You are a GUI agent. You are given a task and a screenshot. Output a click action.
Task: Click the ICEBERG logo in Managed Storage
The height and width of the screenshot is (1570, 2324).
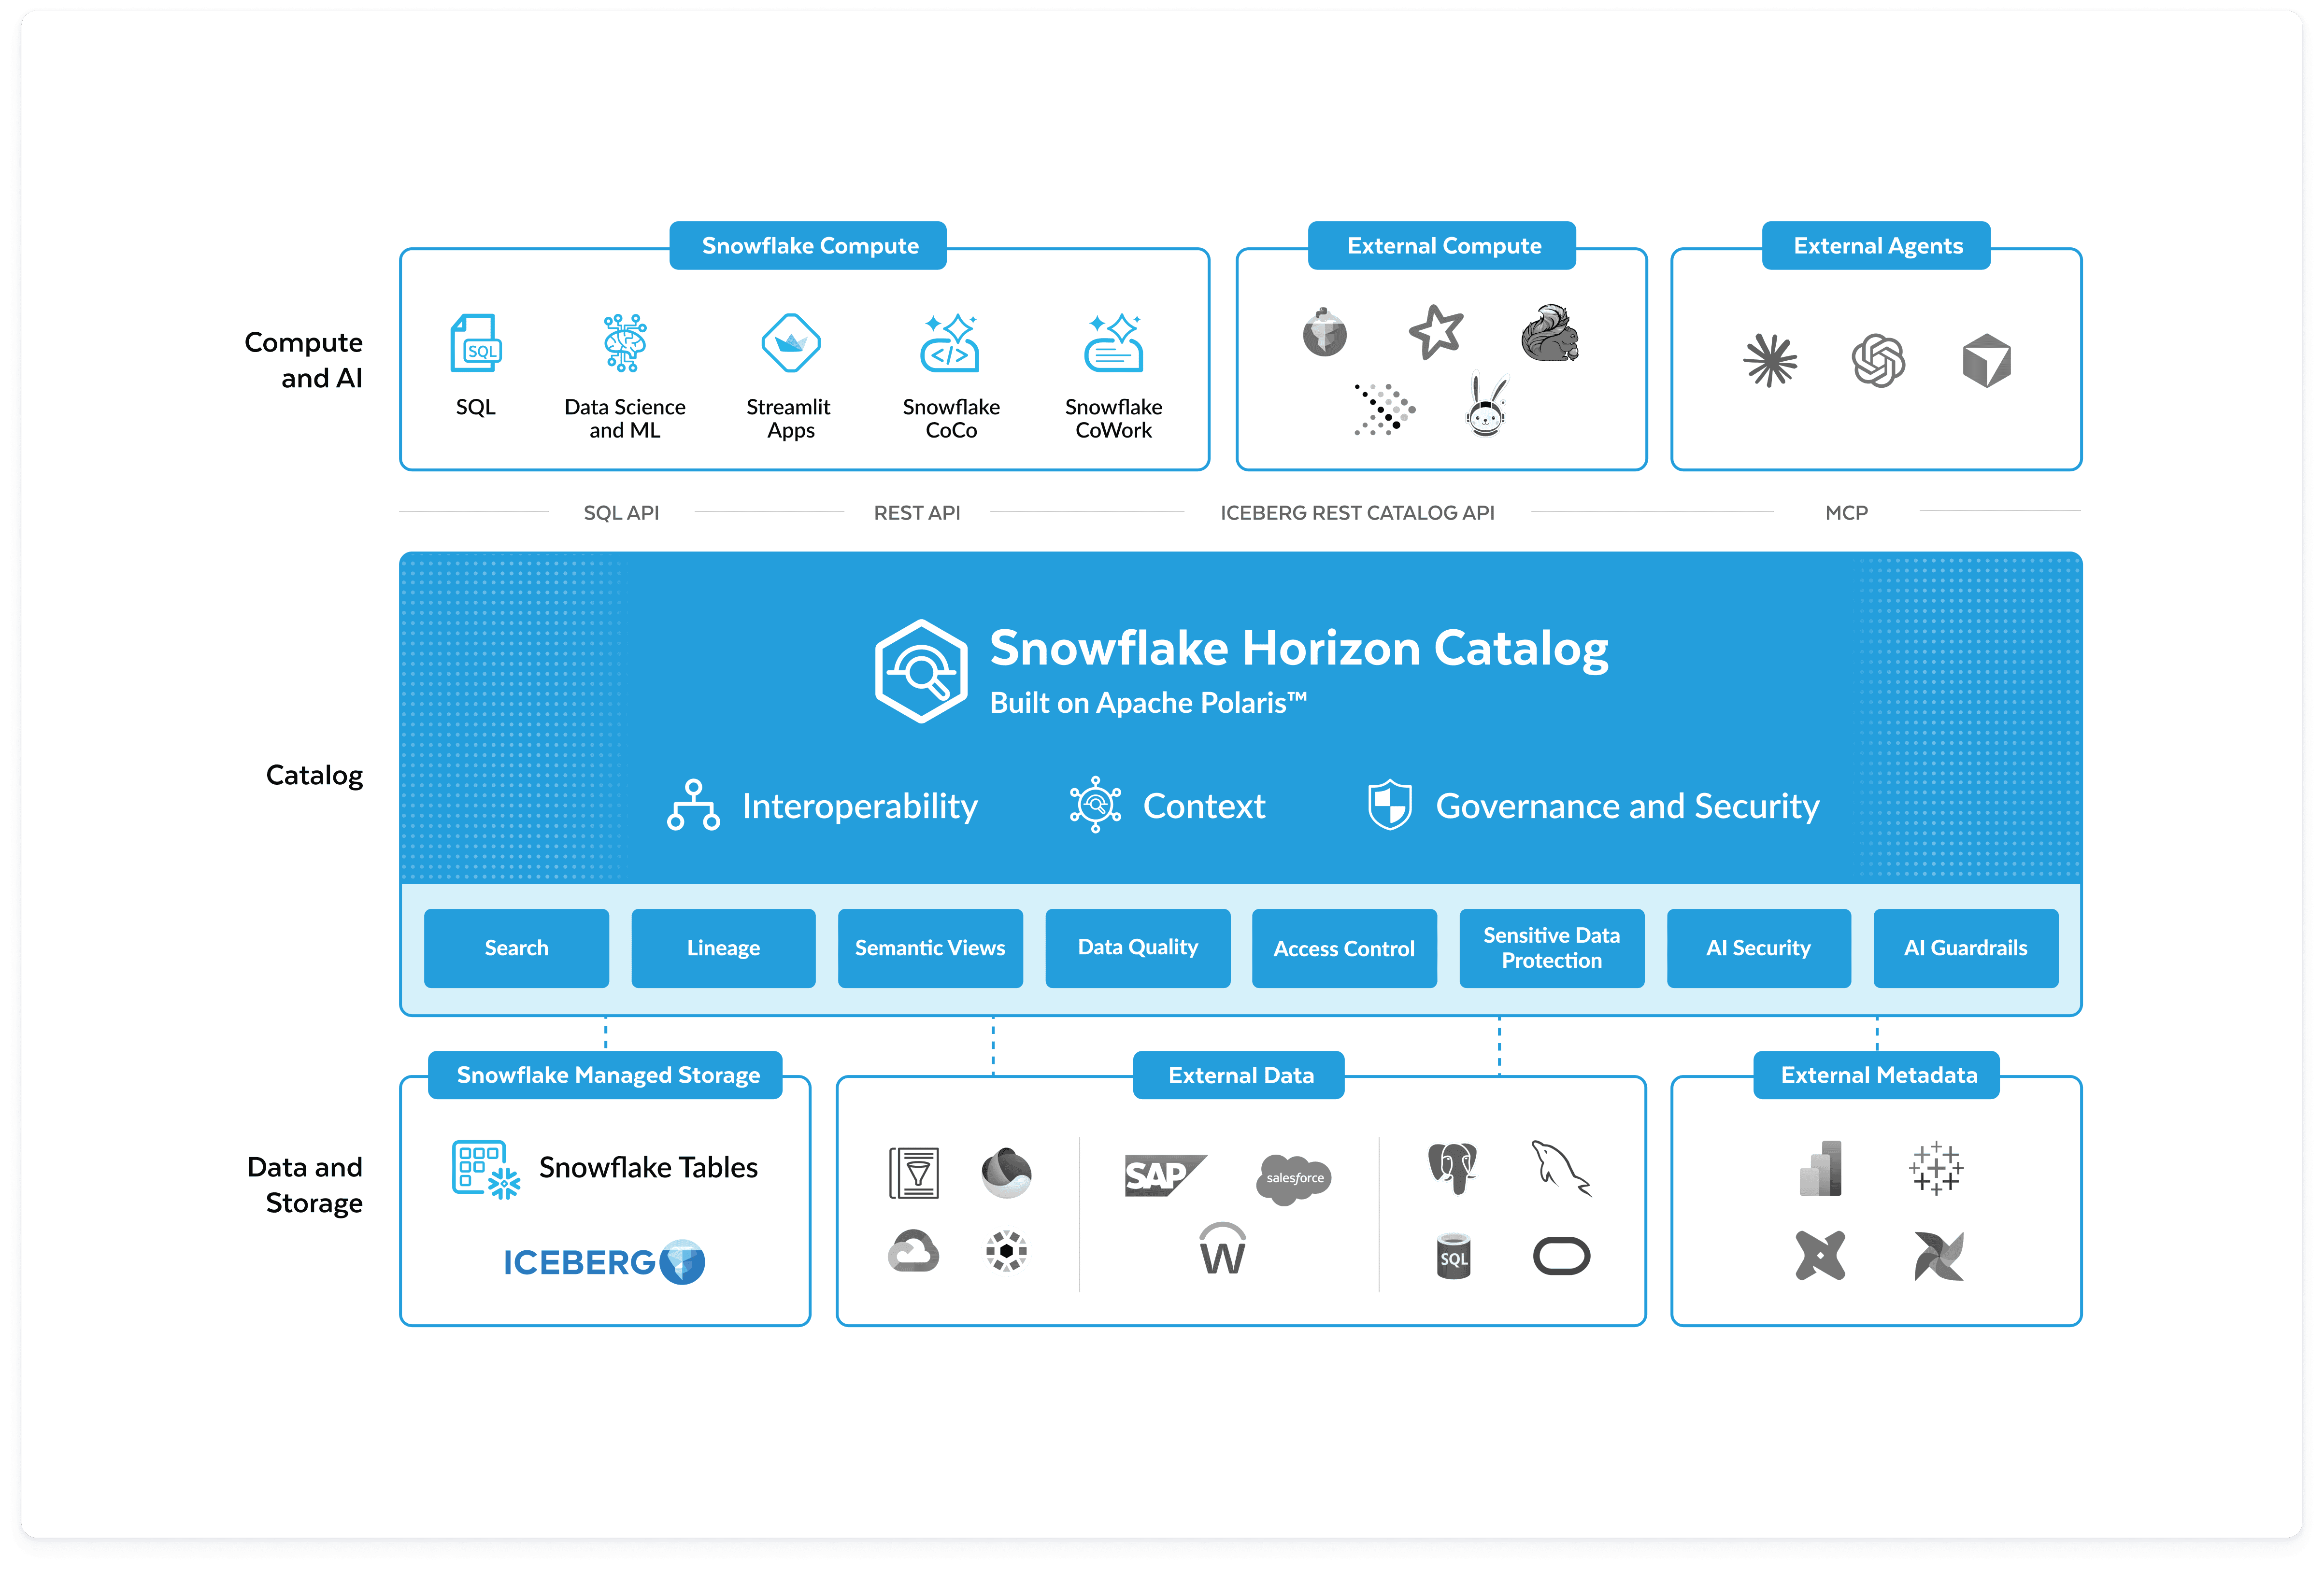tap(604, 1262)
